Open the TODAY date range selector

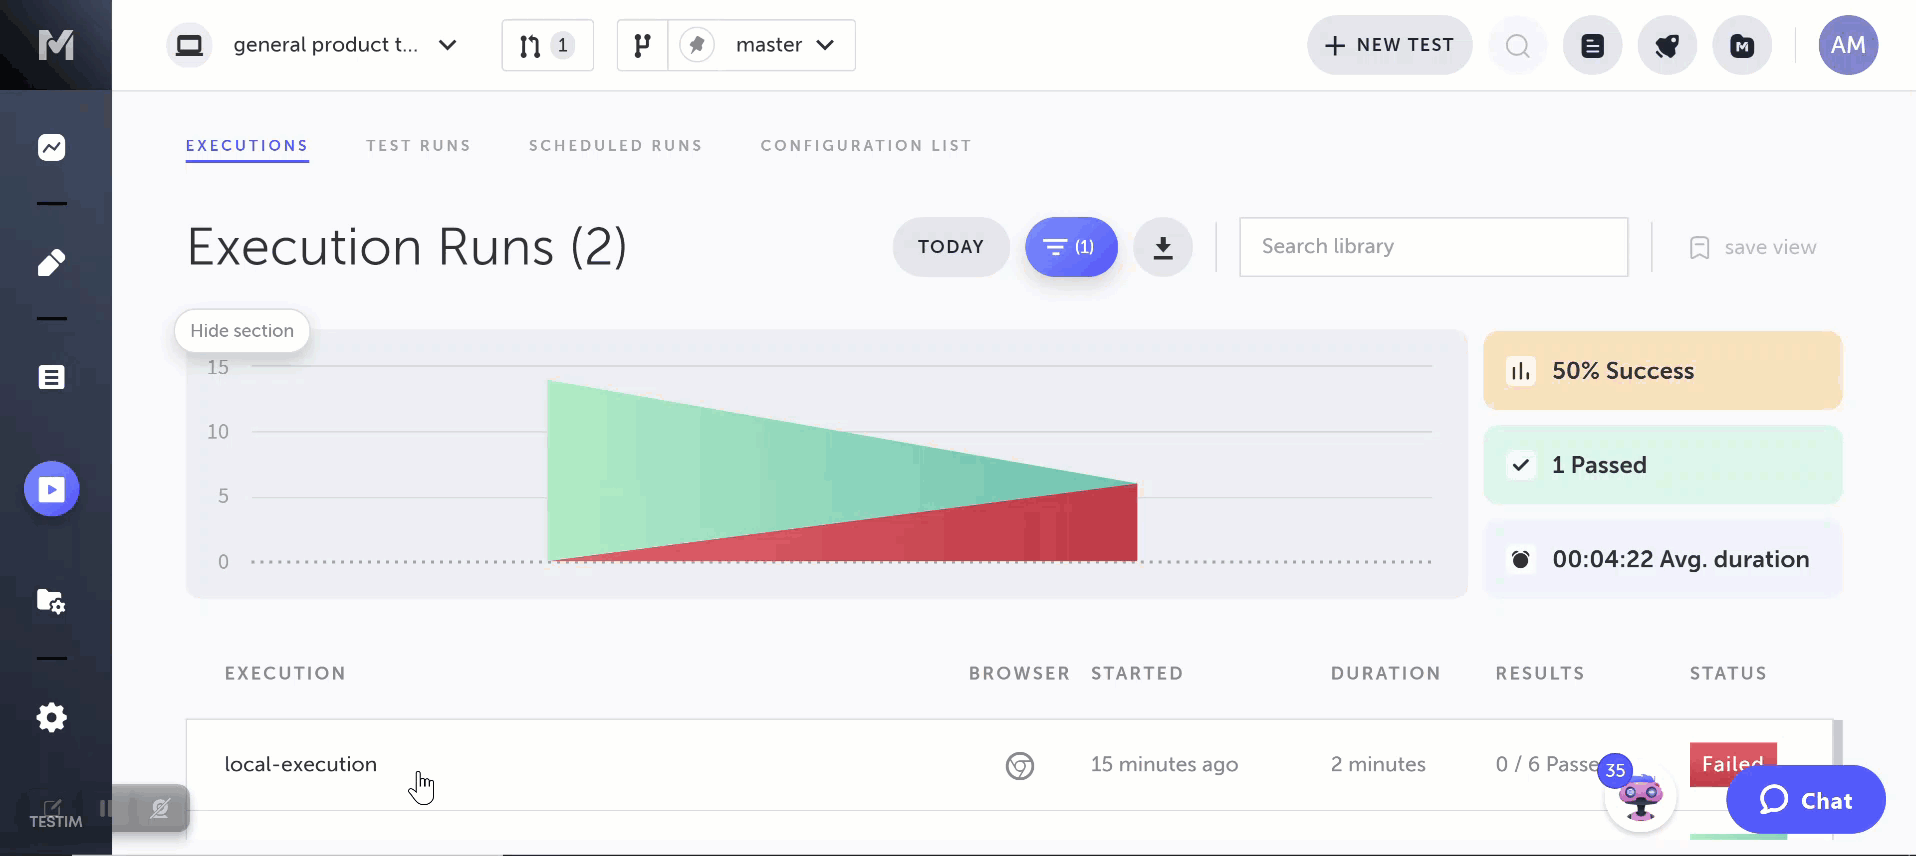950,247
